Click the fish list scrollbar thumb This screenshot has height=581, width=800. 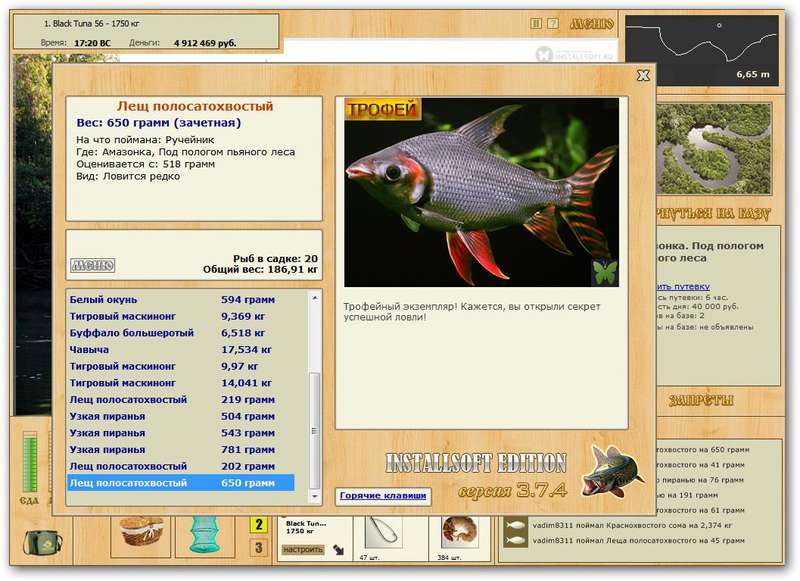tap(315, 431)
